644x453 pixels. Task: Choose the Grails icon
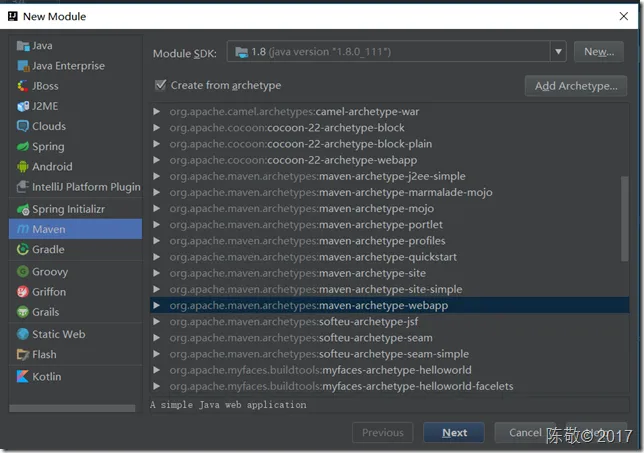pos(23,312)
